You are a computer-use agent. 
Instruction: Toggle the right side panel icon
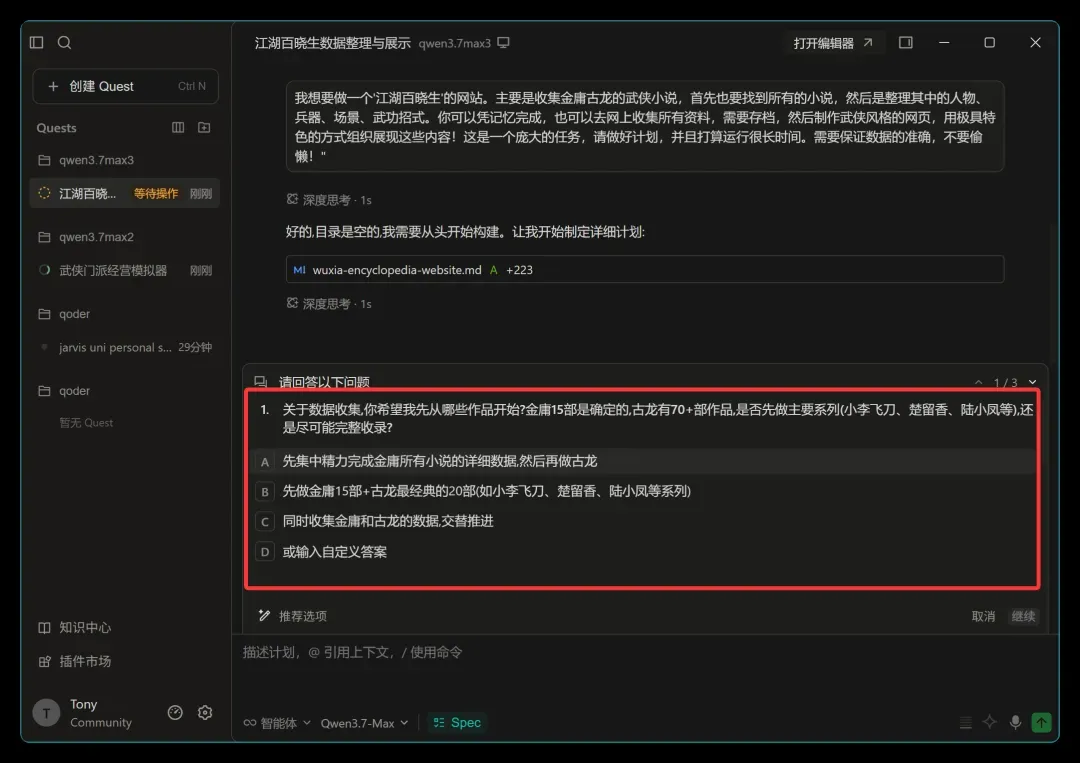pyautogui.click(x=906, y=43)
